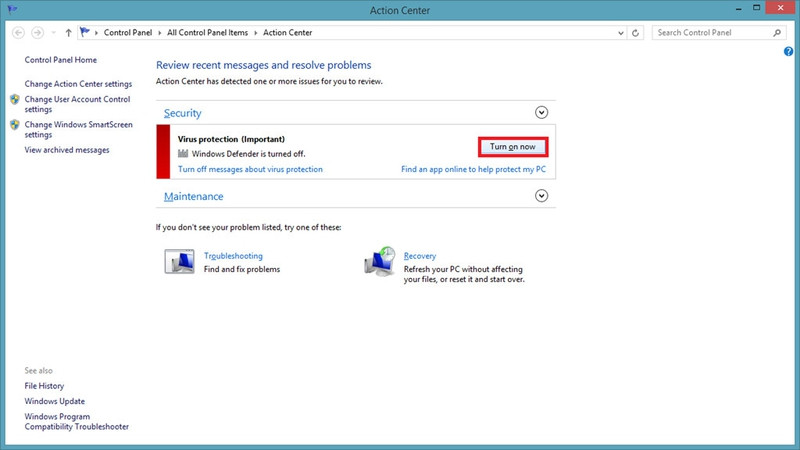
Task: Open Windows Update from See also
Action: pos(54,401)
